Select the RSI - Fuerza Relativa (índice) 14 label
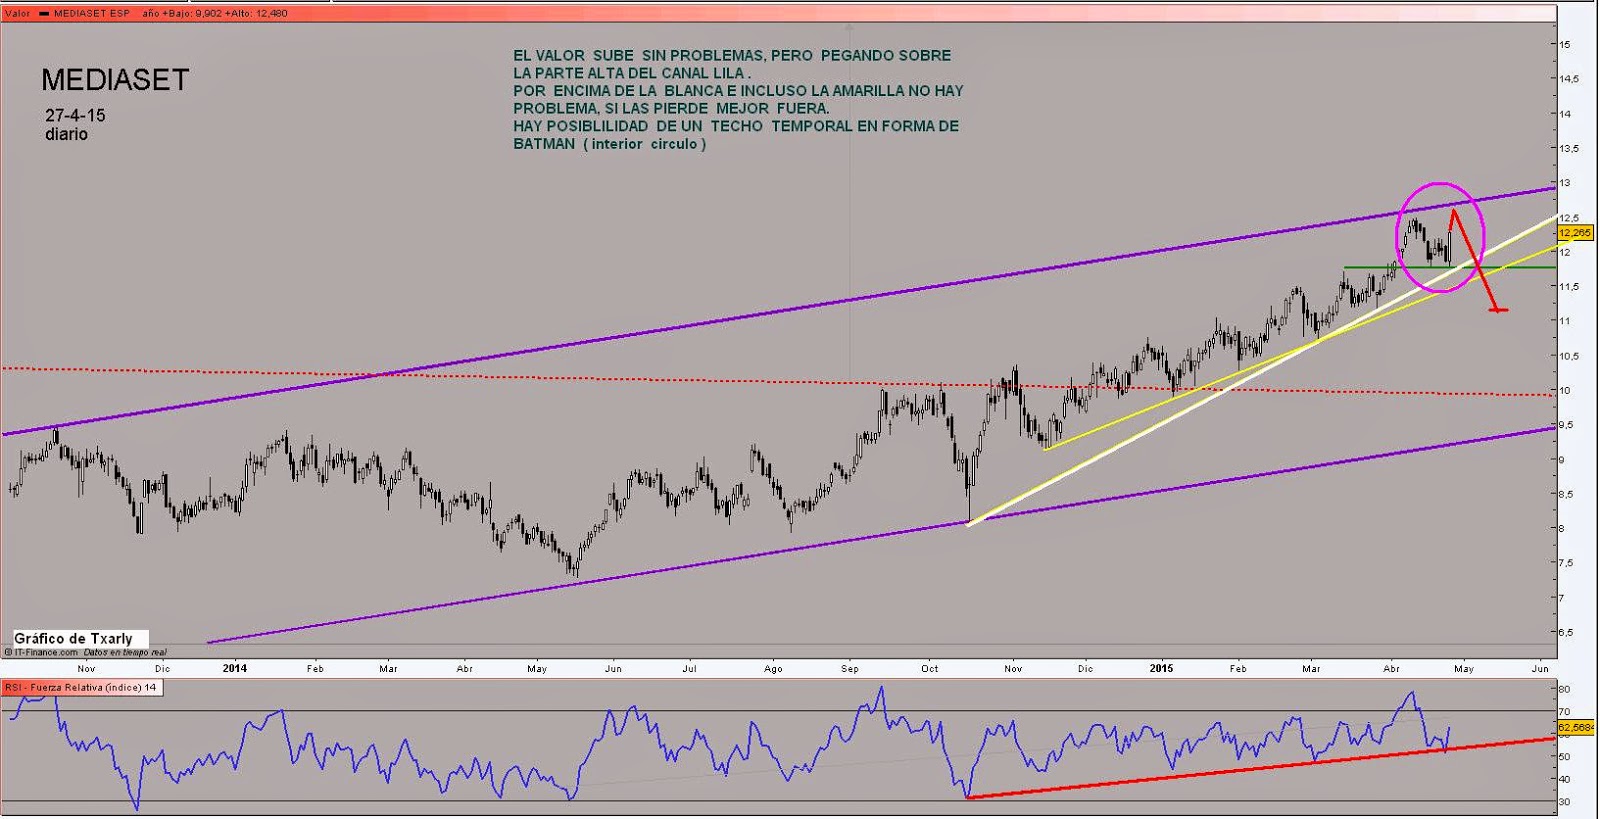This screenshot has height=819, width=1600. 80,688
